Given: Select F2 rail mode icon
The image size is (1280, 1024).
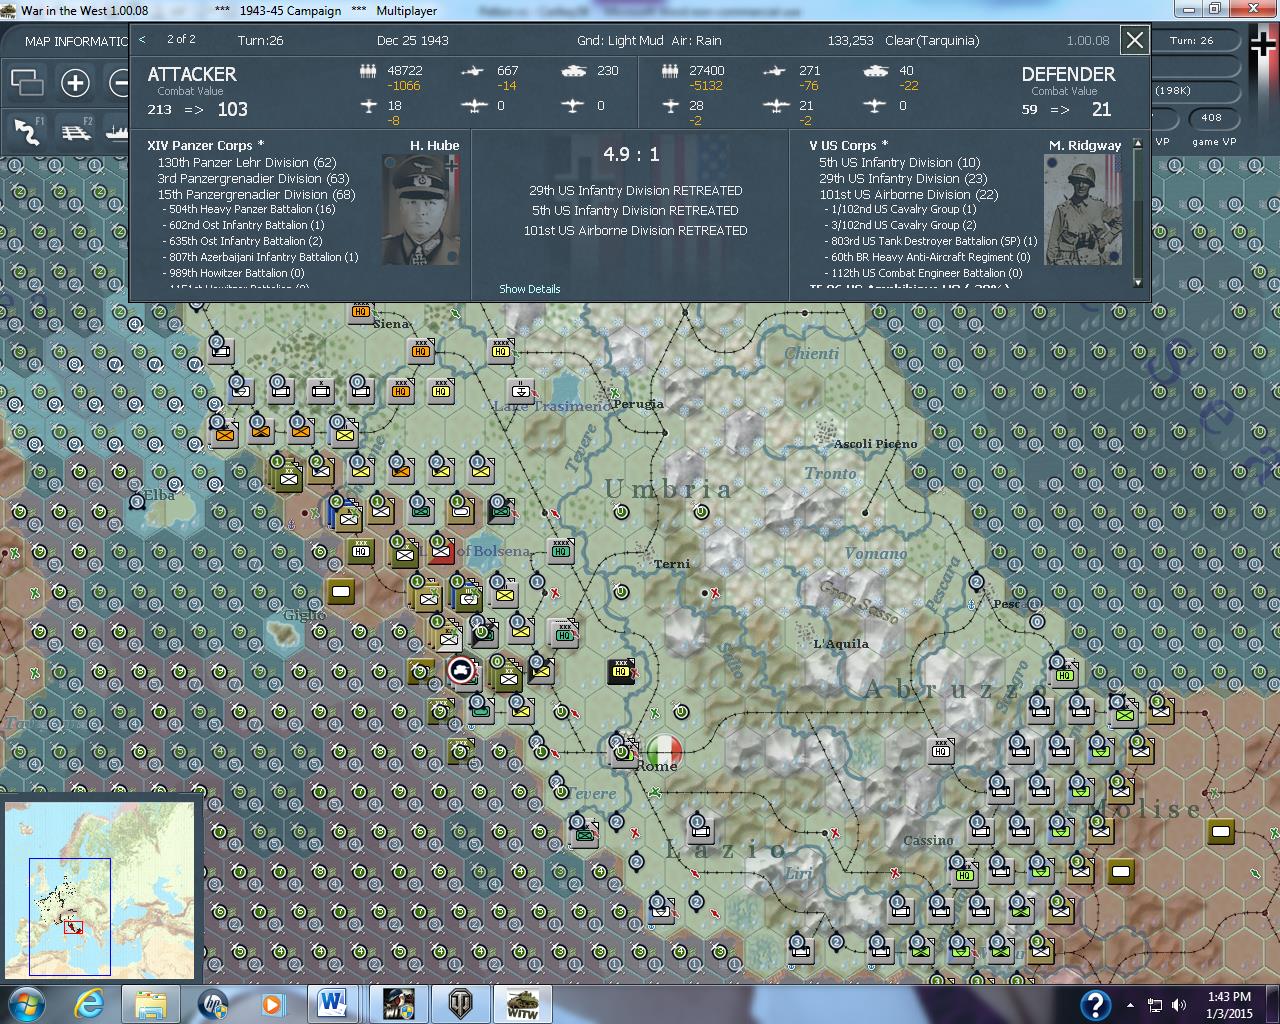Looking at the screenshot, I should (x=77, y=131).
